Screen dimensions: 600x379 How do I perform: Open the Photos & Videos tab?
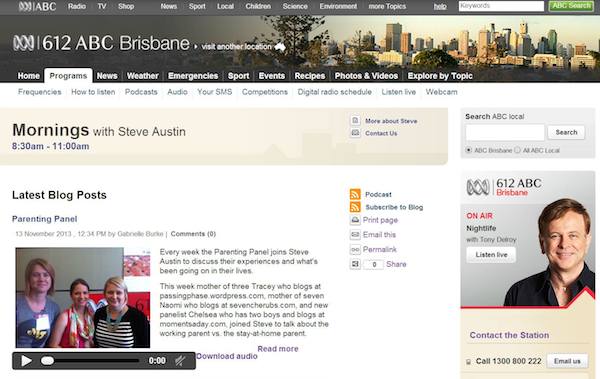pos(366,76)
